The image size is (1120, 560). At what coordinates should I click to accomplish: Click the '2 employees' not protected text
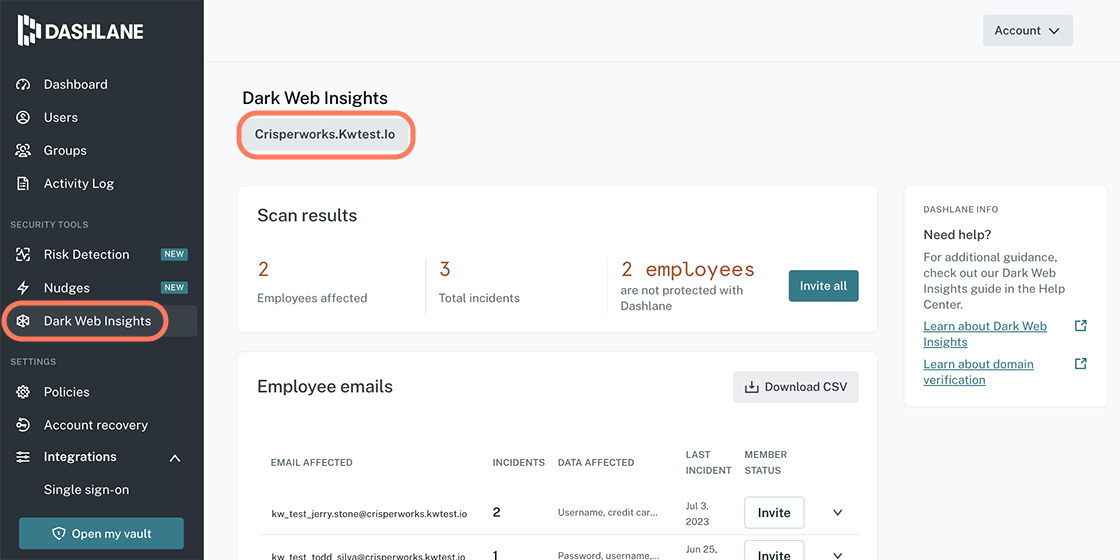687,270
